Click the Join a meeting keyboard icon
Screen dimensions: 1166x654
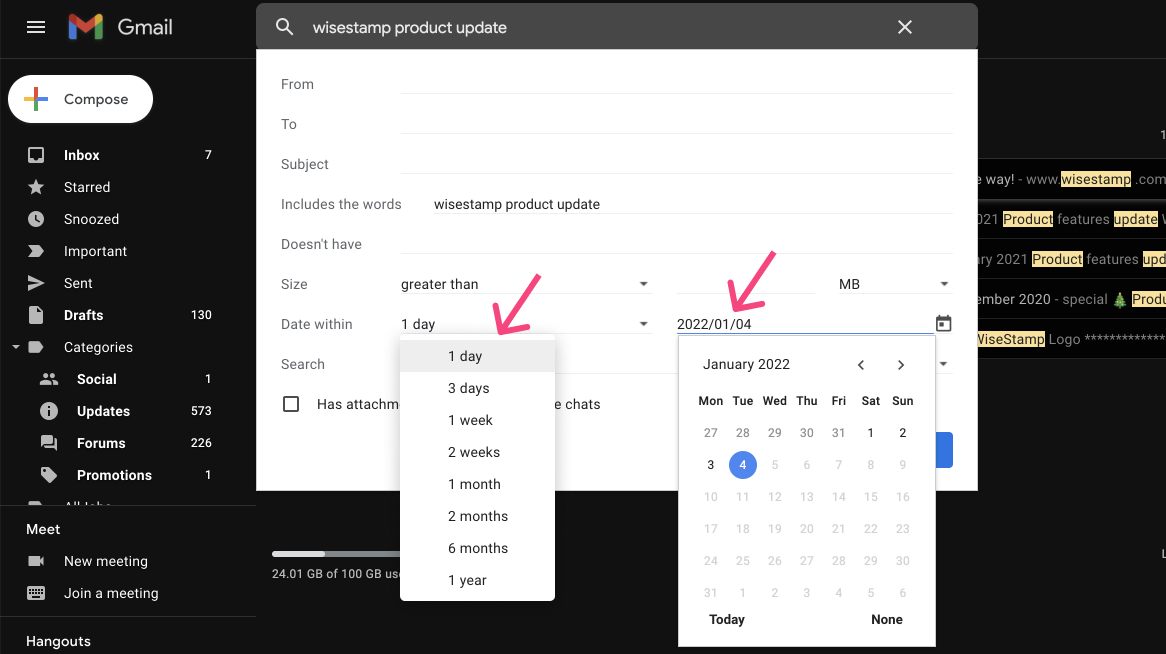coord(38,593)
